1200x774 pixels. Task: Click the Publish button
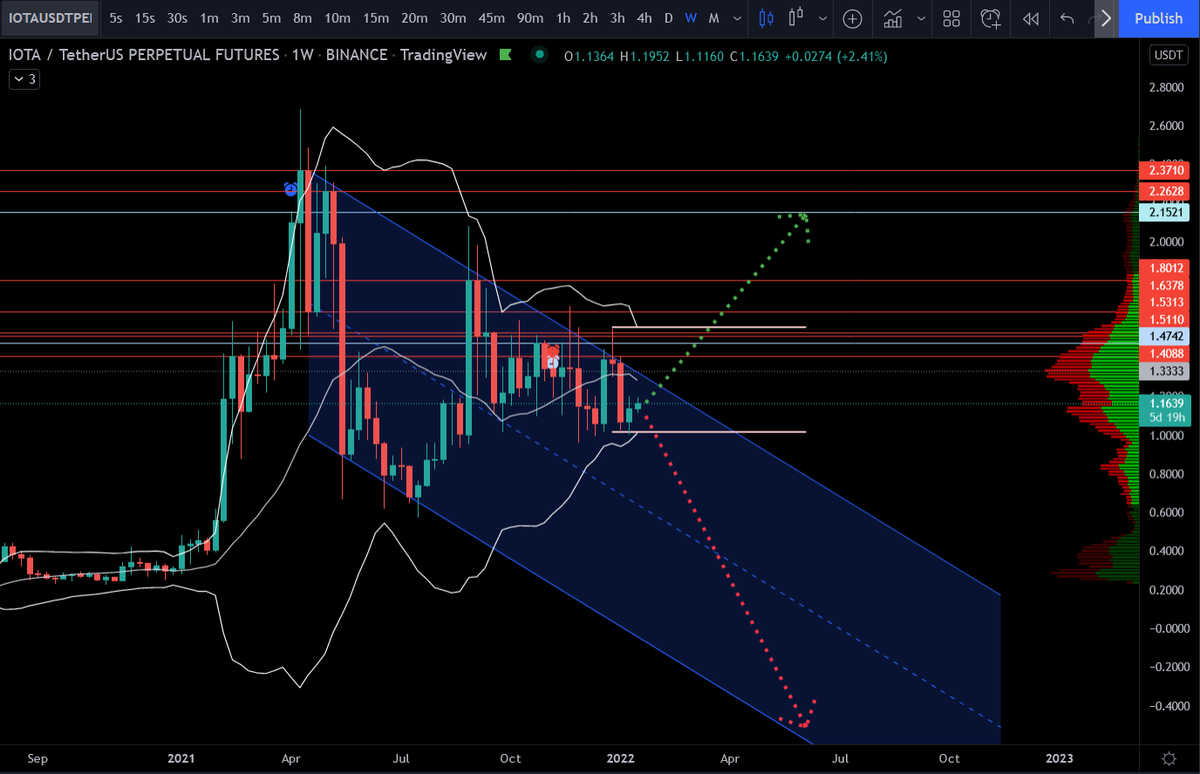1158,18
